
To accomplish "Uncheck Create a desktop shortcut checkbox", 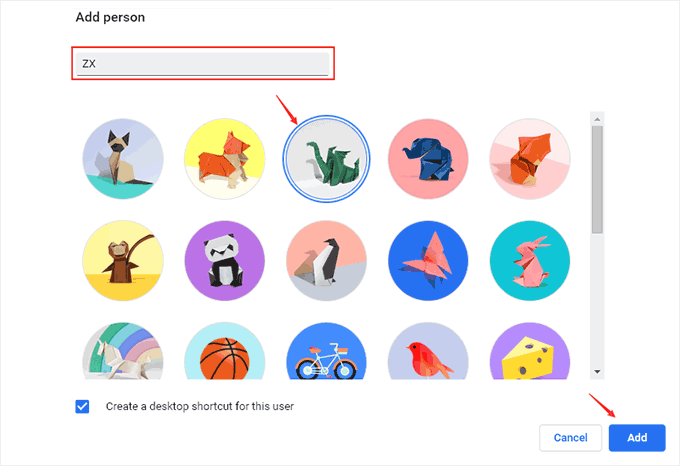I will pyautogui.click(x=83, y=407).
